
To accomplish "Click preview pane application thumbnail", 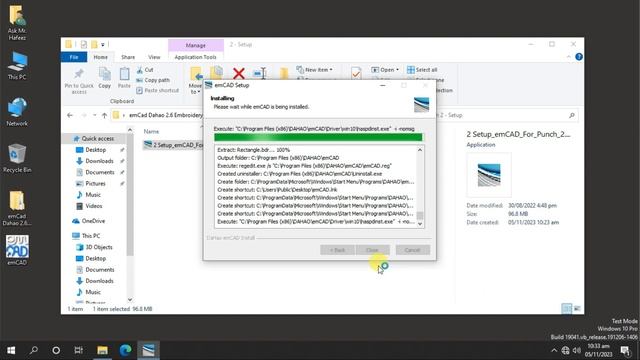I will [489, 175].
